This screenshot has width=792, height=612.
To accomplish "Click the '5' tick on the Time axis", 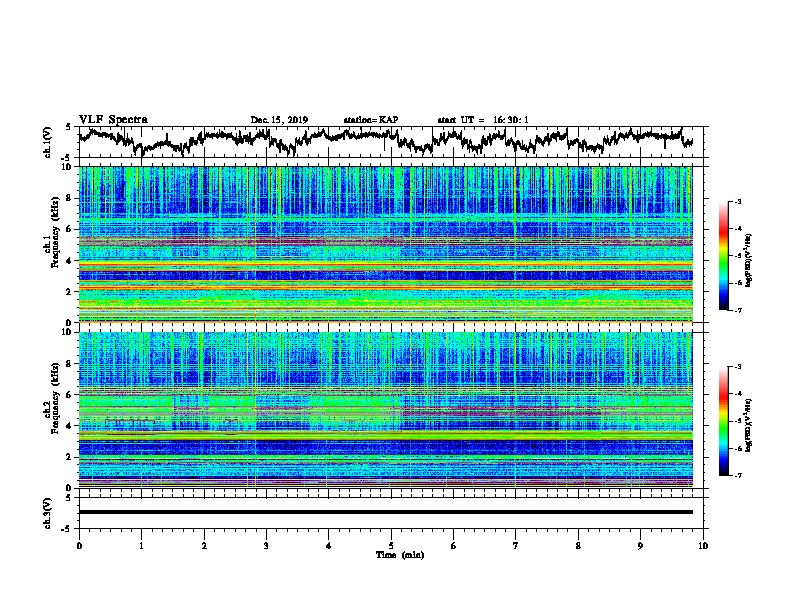I will click(x=391, y=546).
